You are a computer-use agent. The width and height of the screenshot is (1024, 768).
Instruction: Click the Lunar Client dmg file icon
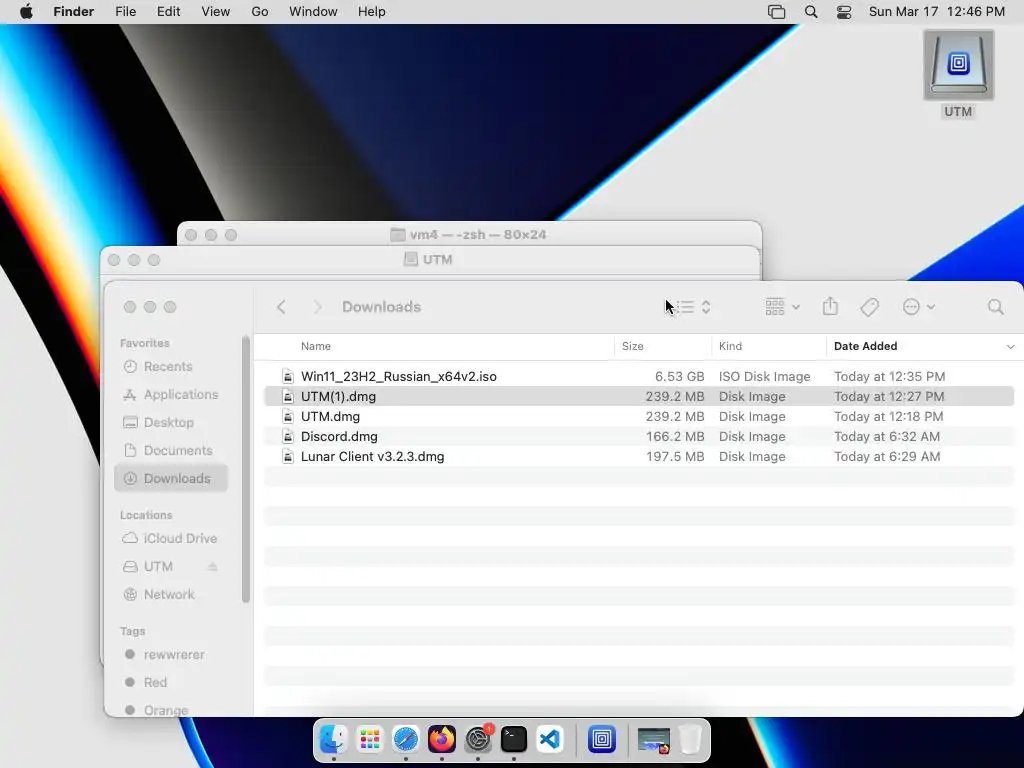(x=287, y=456)
